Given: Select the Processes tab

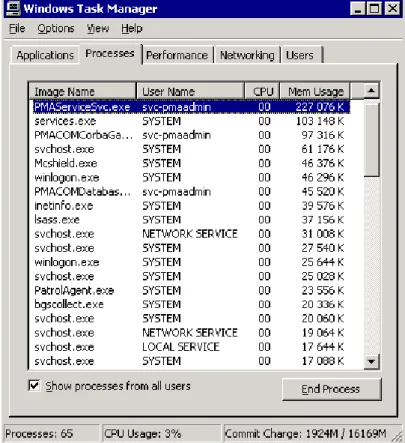Looking at the screenshot, I should 110,53.
